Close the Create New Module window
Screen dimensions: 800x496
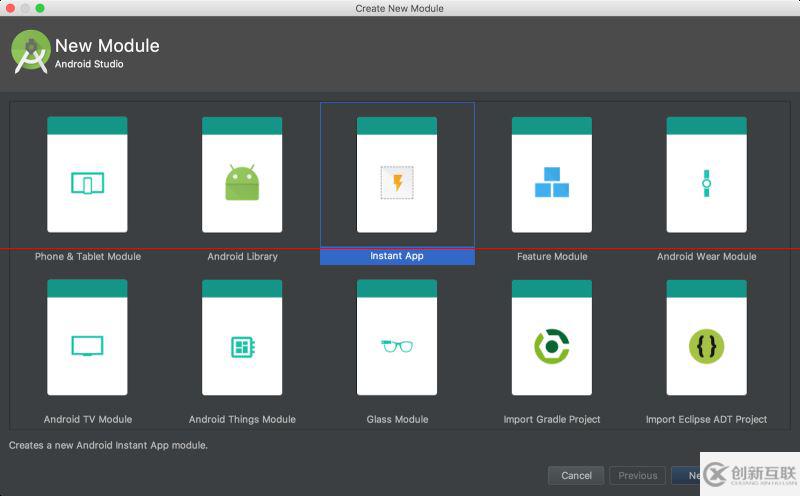8,8
